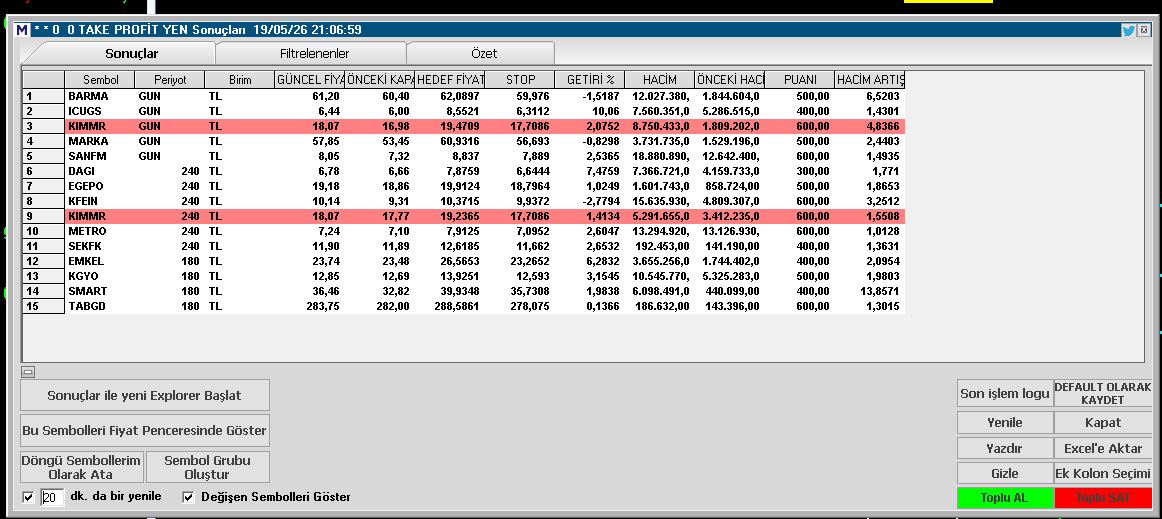Toggle the auto-refresh minutes checkbox
The width and height of the screenshot is (1162, 519).
click(28, 497)
